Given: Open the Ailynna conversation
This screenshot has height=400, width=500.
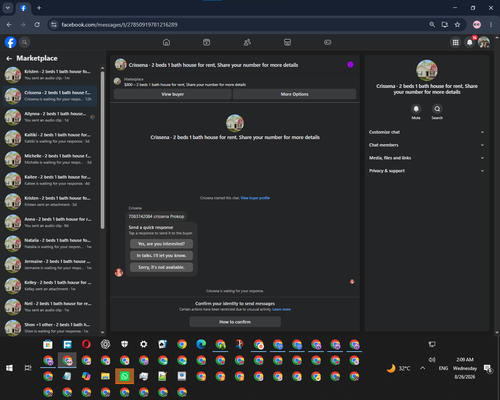Looking at the screenshot, I should point(50,117).
